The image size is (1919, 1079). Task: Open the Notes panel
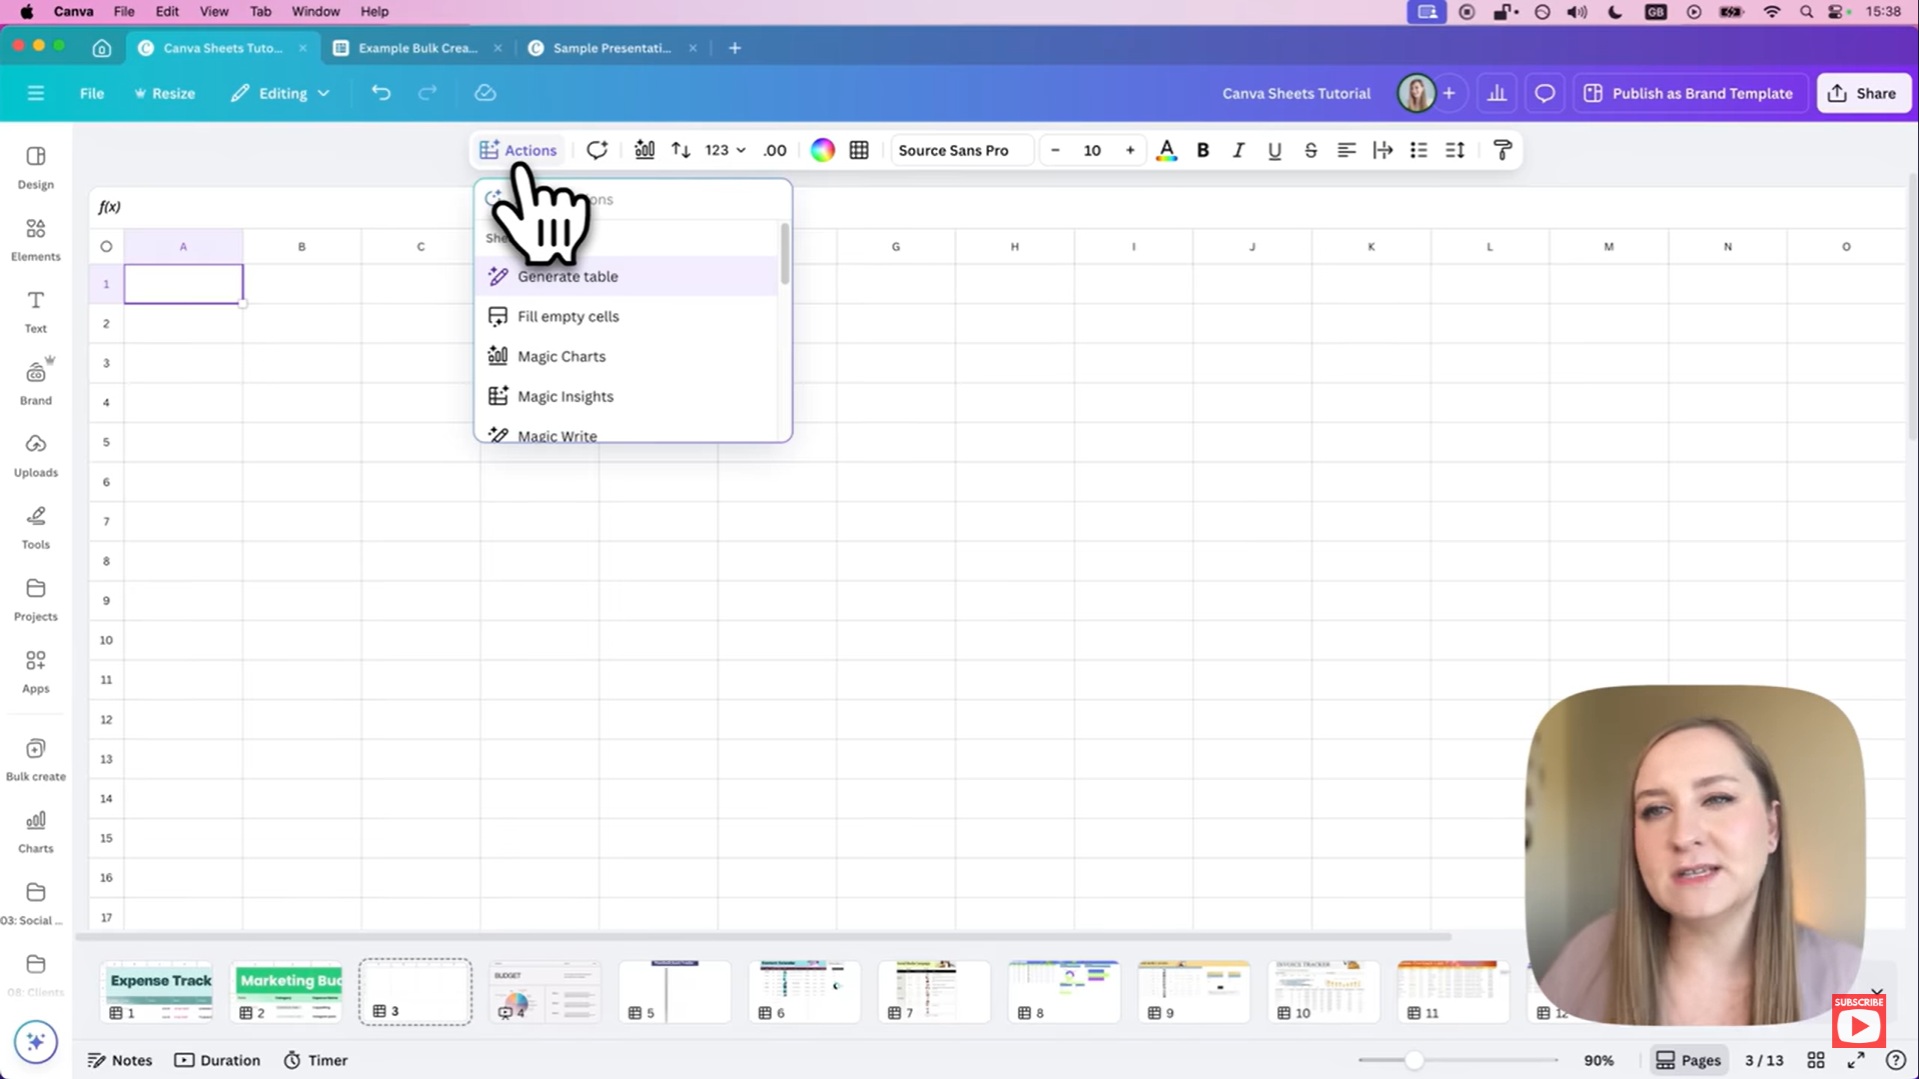click(x=120, y=1060)
